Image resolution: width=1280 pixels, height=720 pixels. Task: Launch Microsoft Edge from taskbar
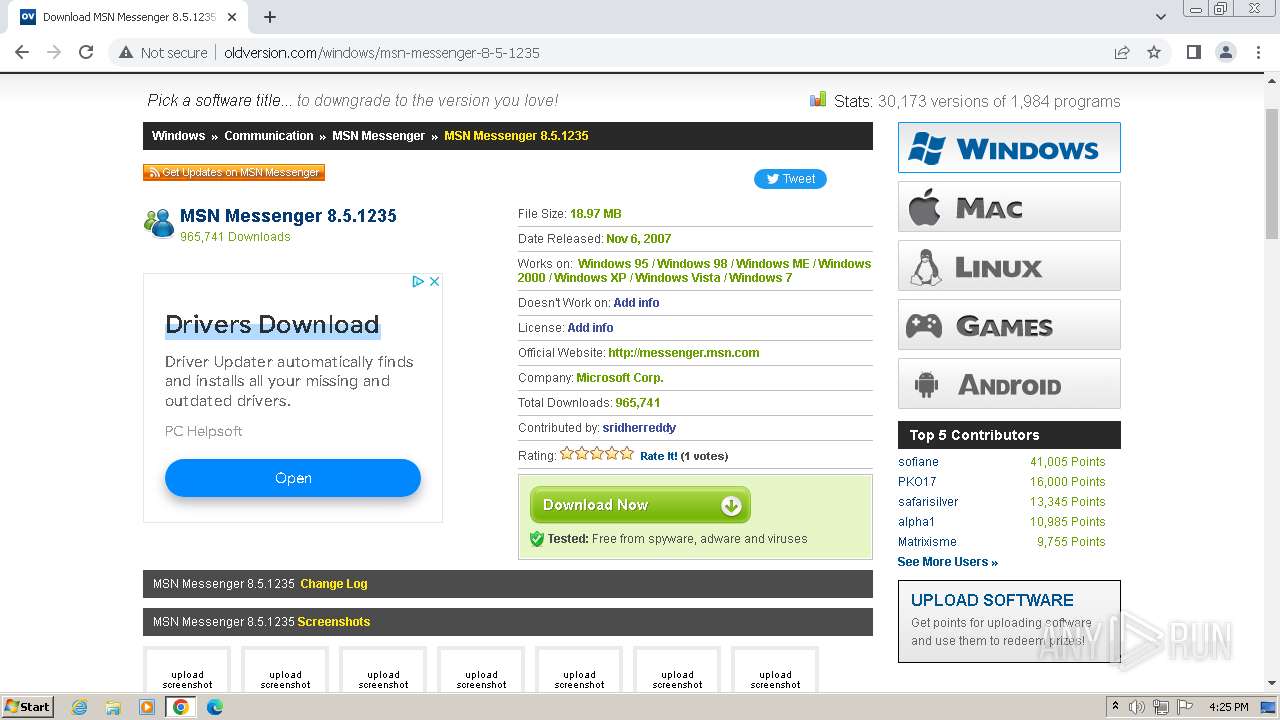(214, 707)
